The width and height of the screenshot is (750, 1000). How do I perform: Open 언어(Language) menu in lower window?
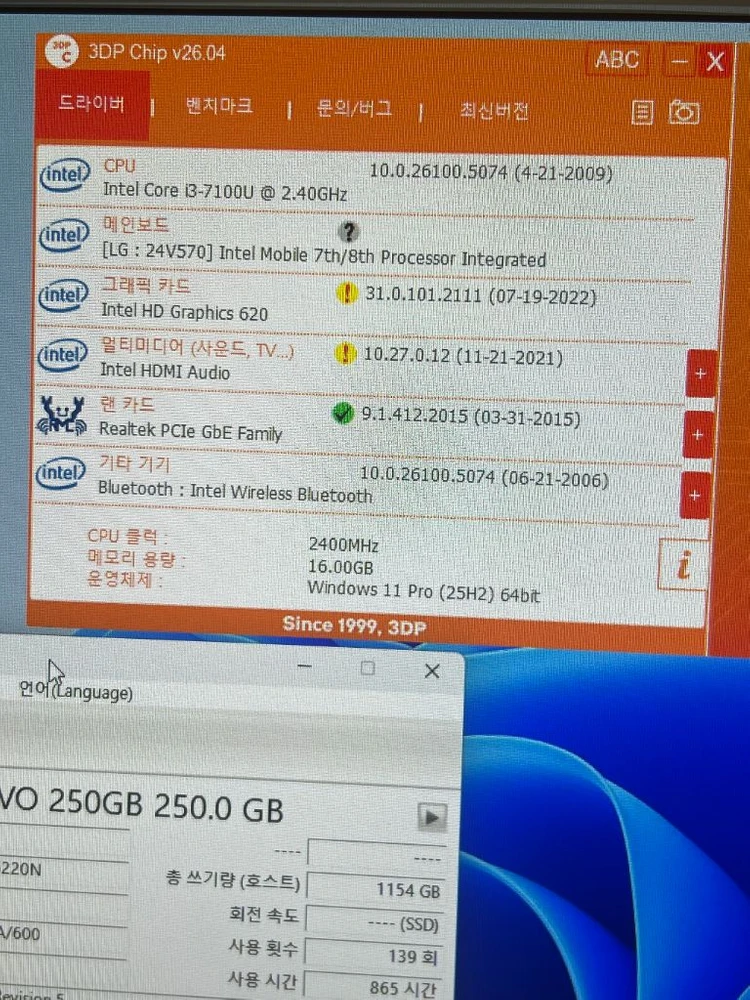pos(76,691)
